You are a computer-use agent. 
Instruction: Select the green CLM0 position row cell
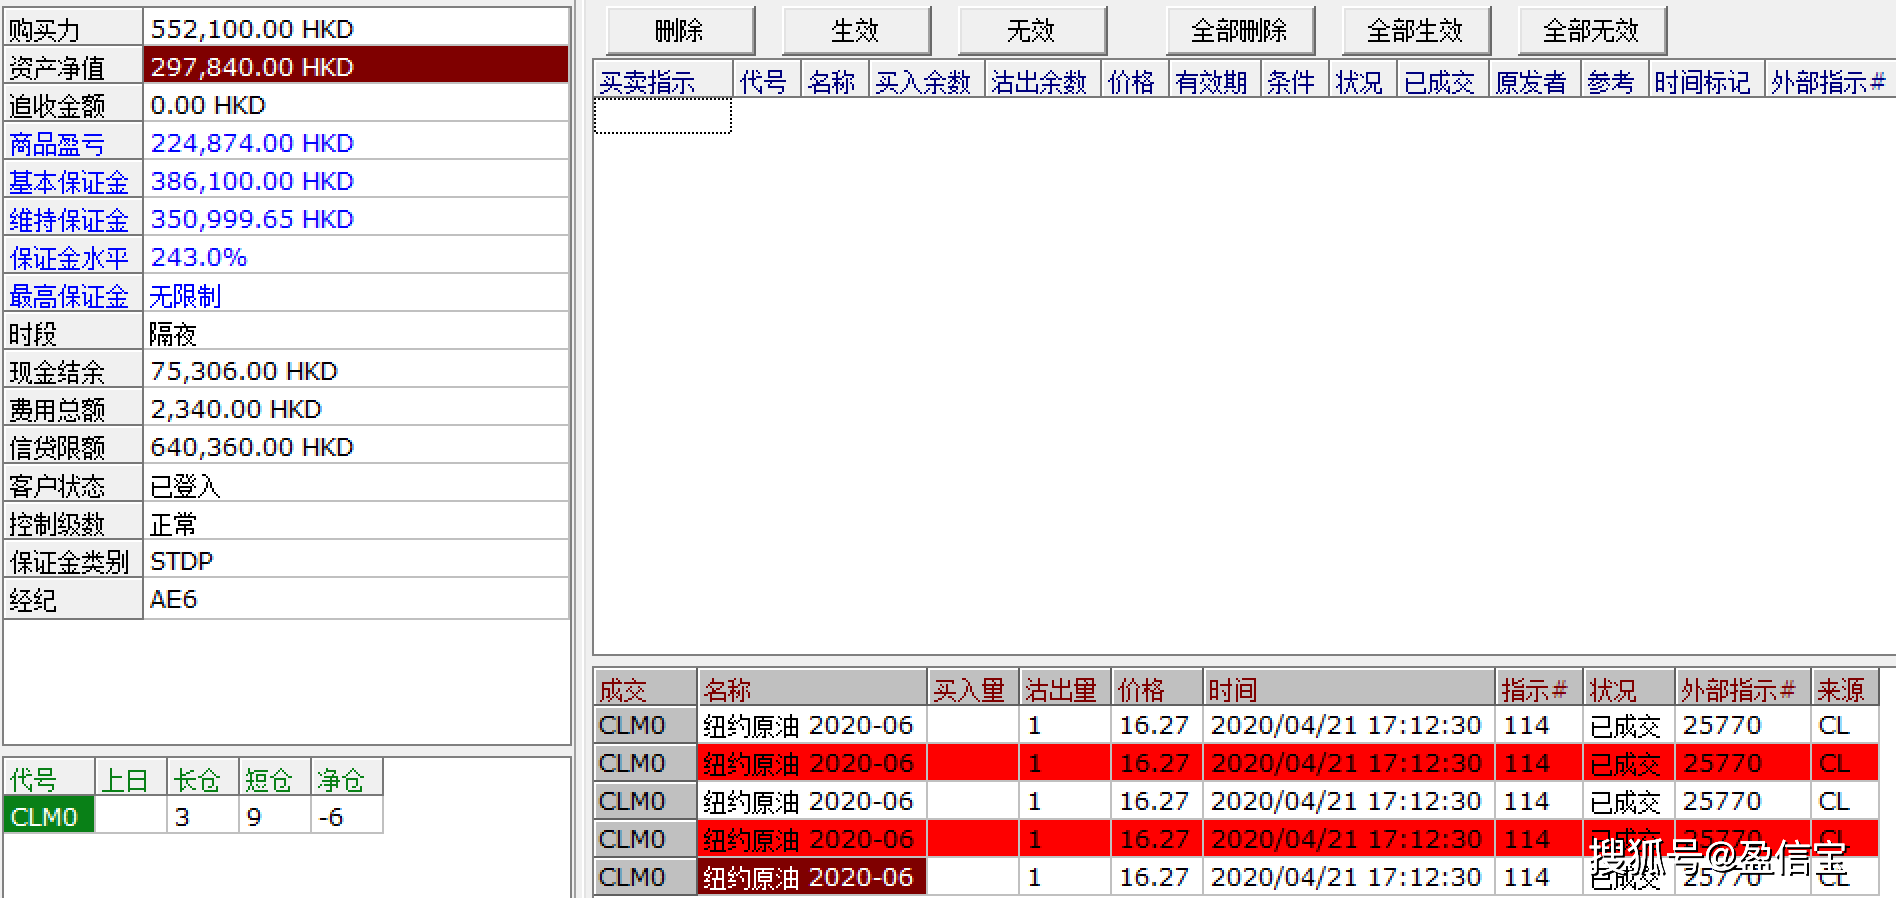pos(48,816)
